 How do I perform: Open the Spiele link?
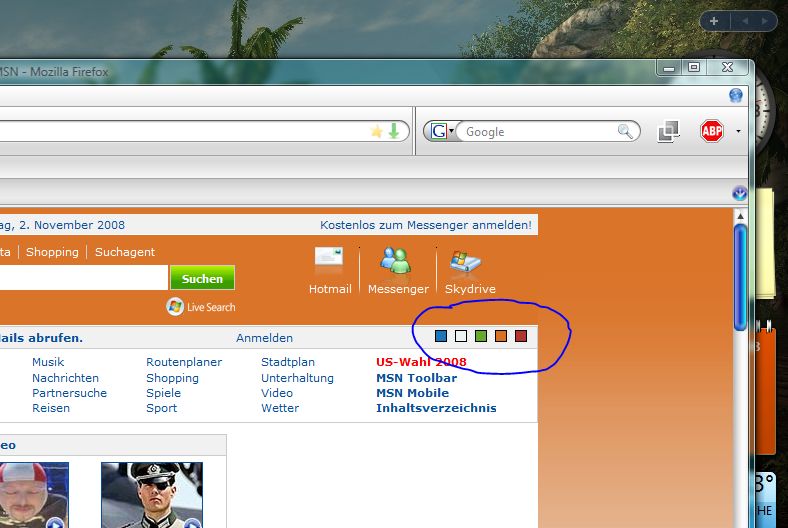click(x=163, y=393)
